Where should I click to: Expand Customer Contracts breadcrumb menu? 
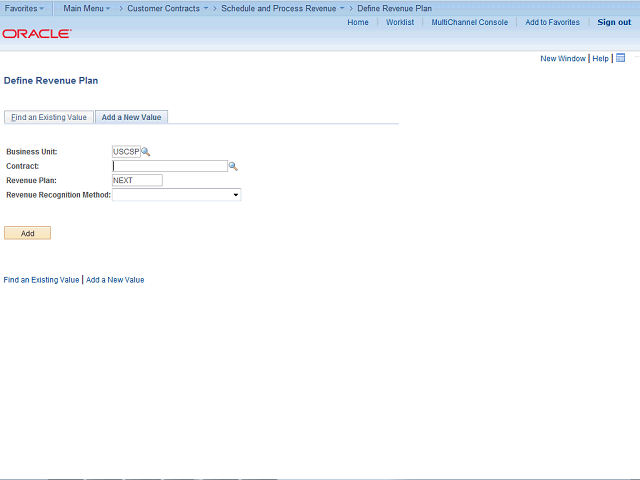tap(167, 8)
